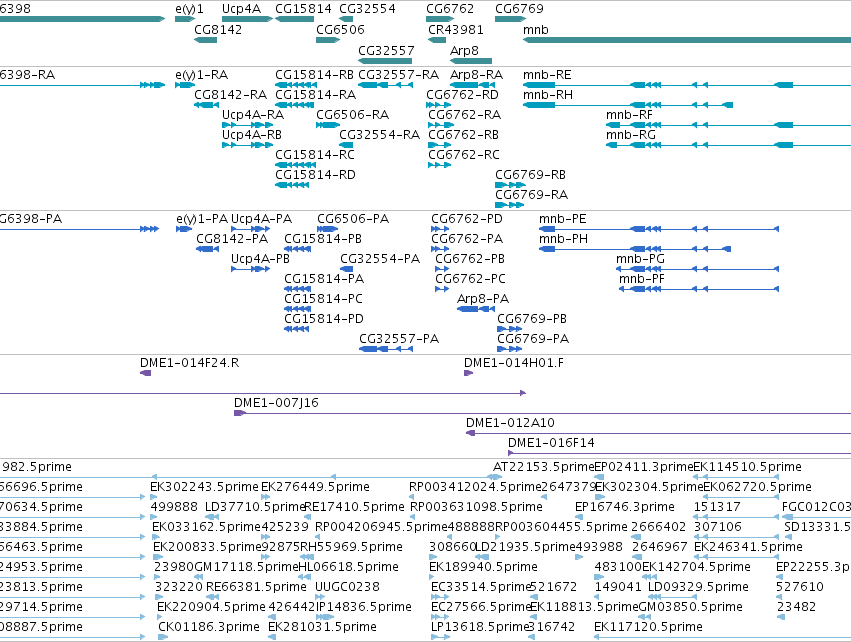Click transcript CG6762-RB
This screenshot has width=851, height=642.
point(463,135)
